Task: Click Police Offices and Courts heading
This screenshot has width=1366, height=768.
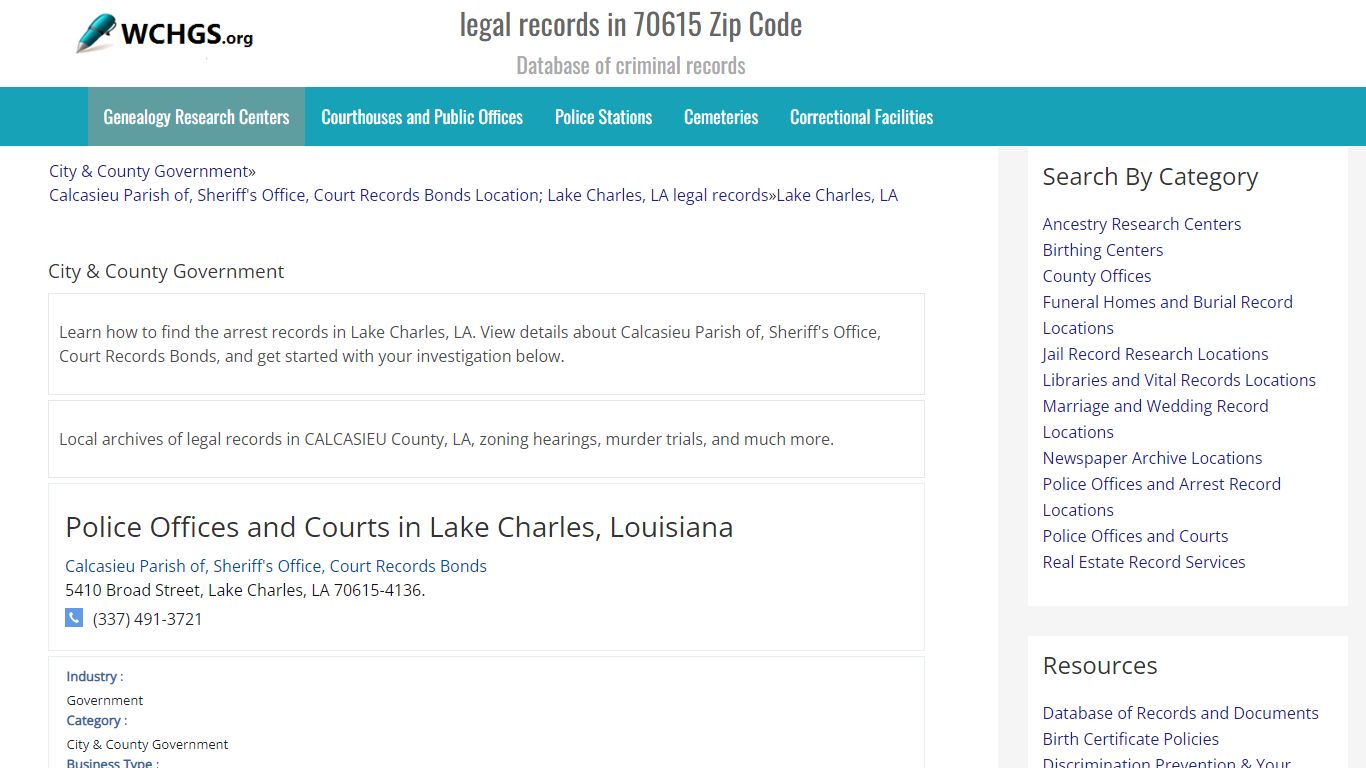Action: [399, 527]
